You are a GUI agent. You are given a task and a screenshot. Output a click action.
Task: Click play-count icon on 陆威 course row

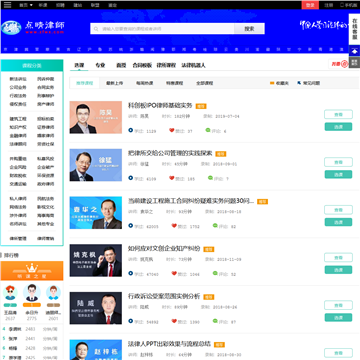coord(131,321)
